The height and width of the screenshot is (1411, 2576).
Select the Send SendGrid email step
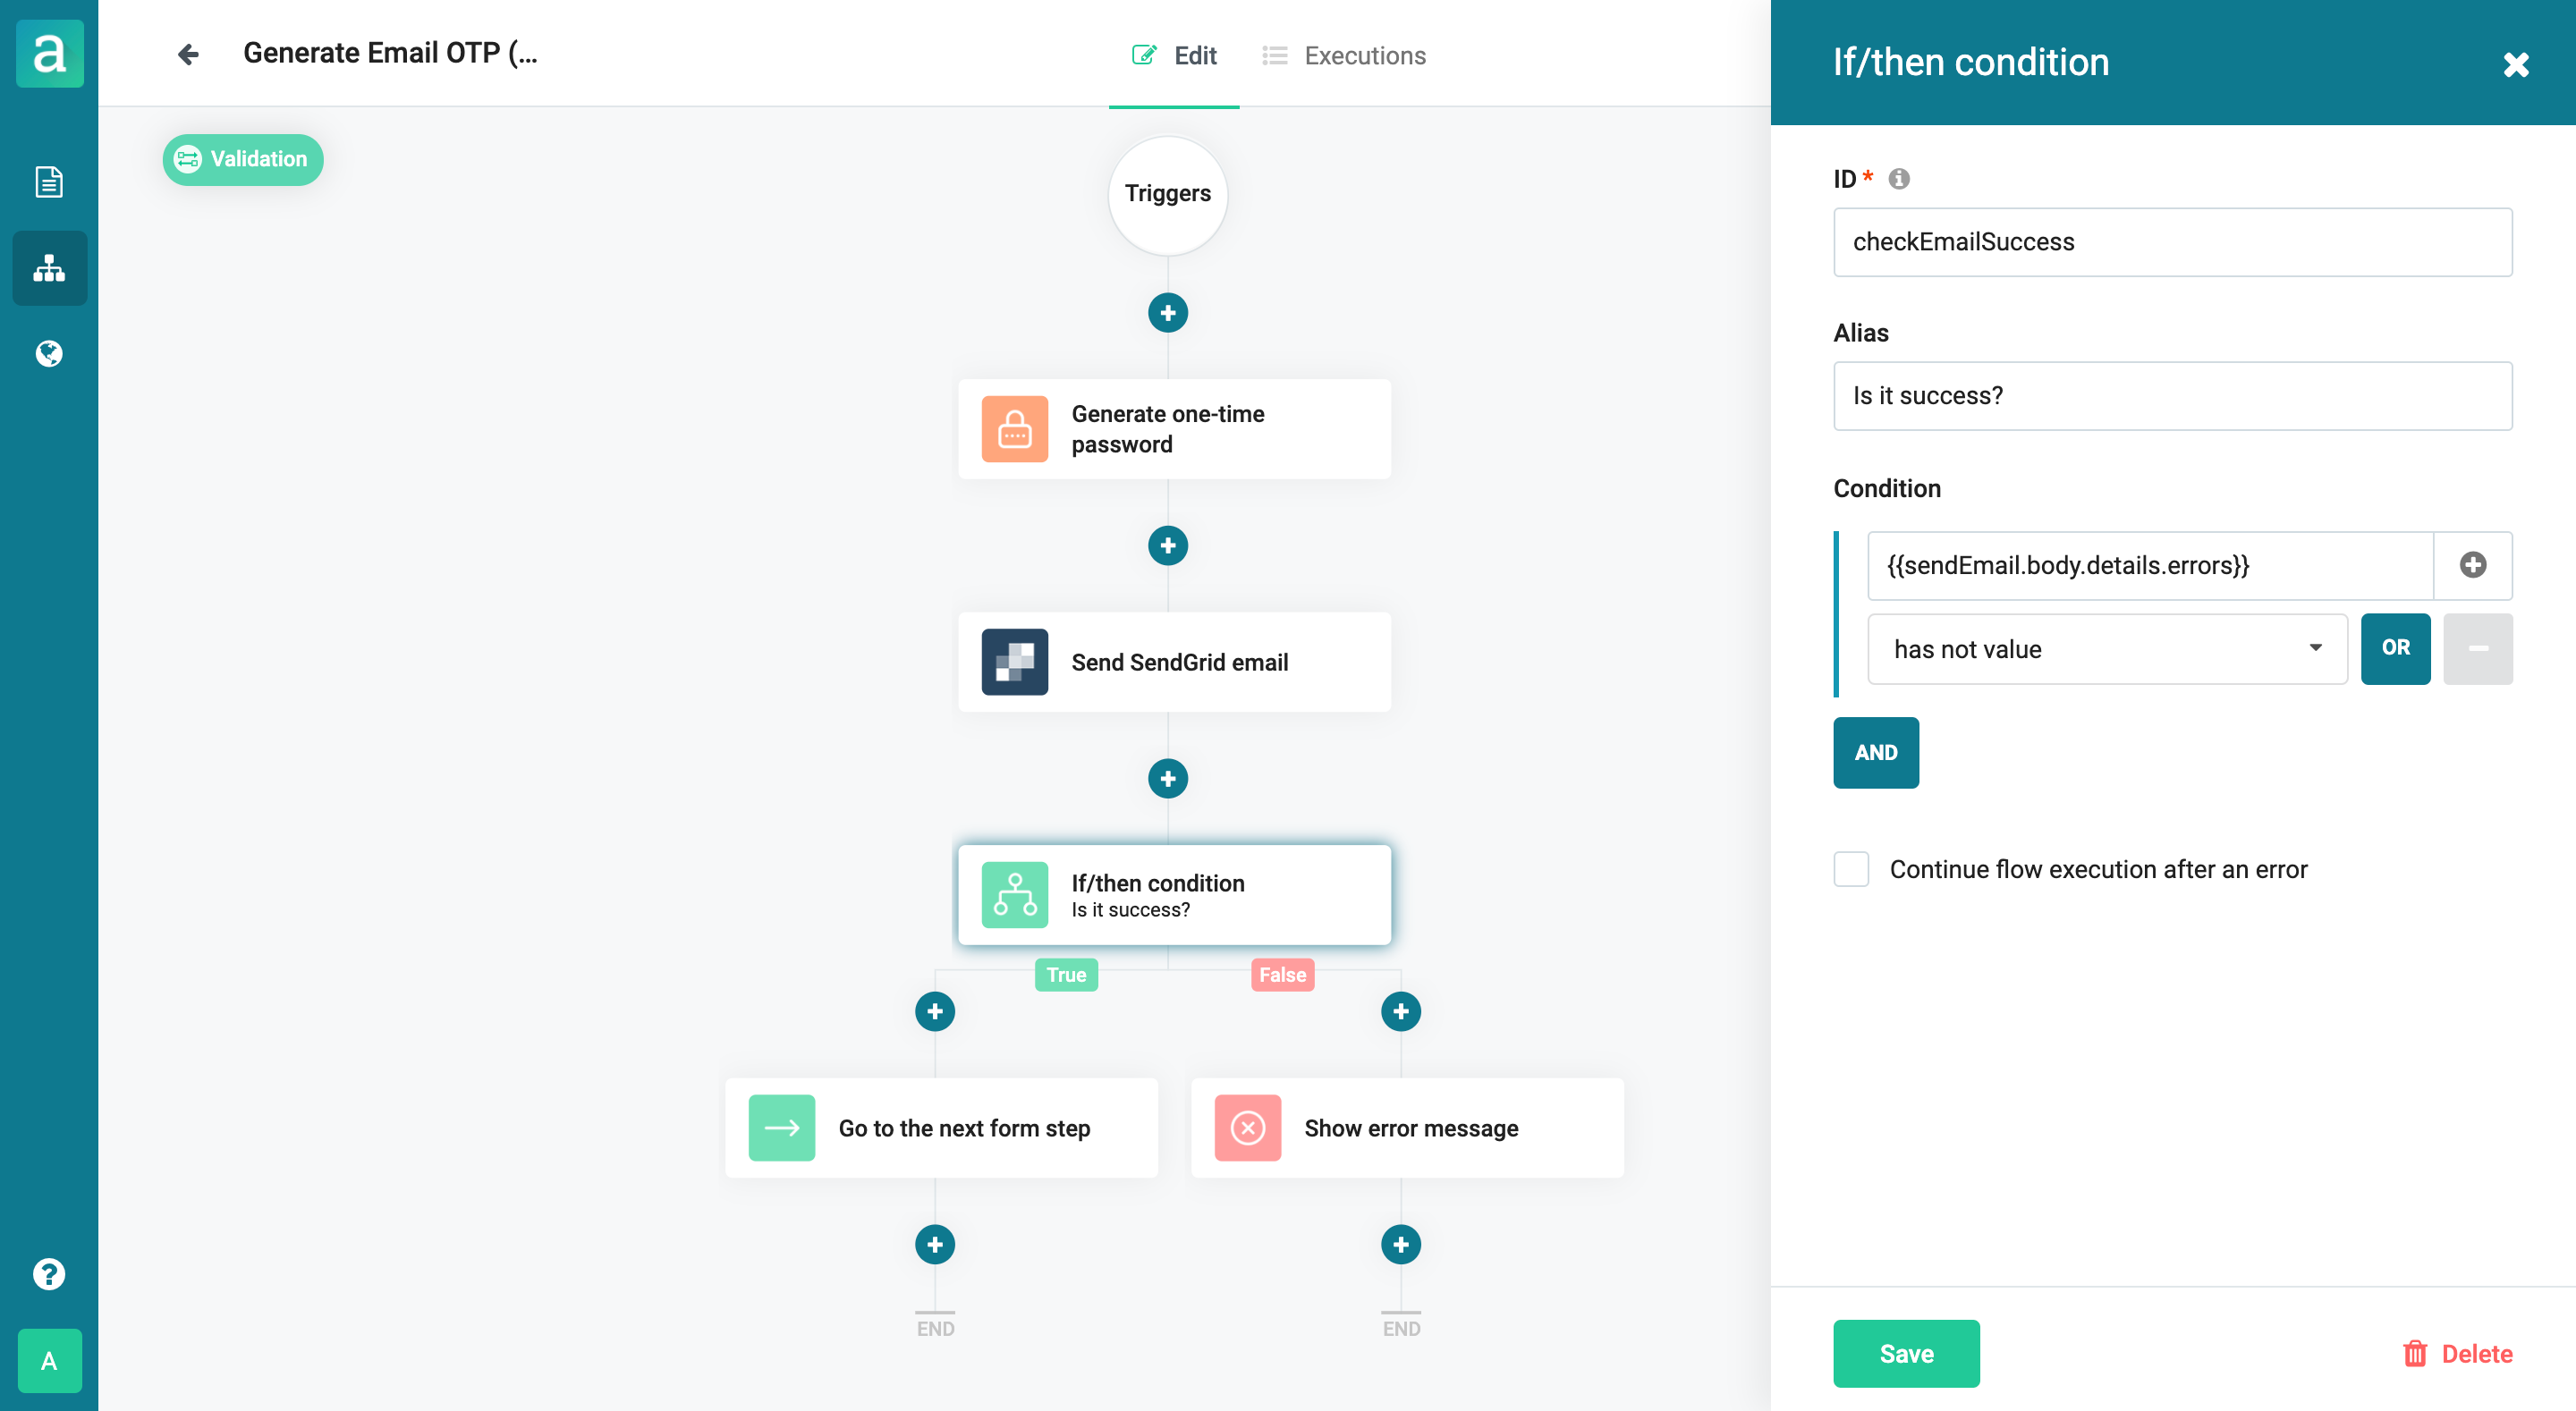click(1174, 662)
